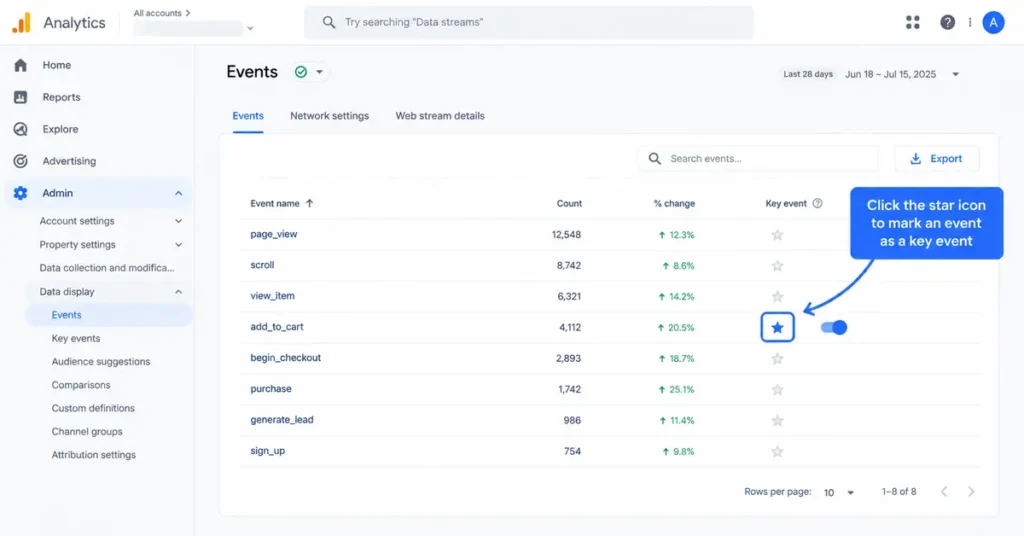Mark page_view as key event with star
Viewport: 1024px width, 536px height.
pos(777,235)
